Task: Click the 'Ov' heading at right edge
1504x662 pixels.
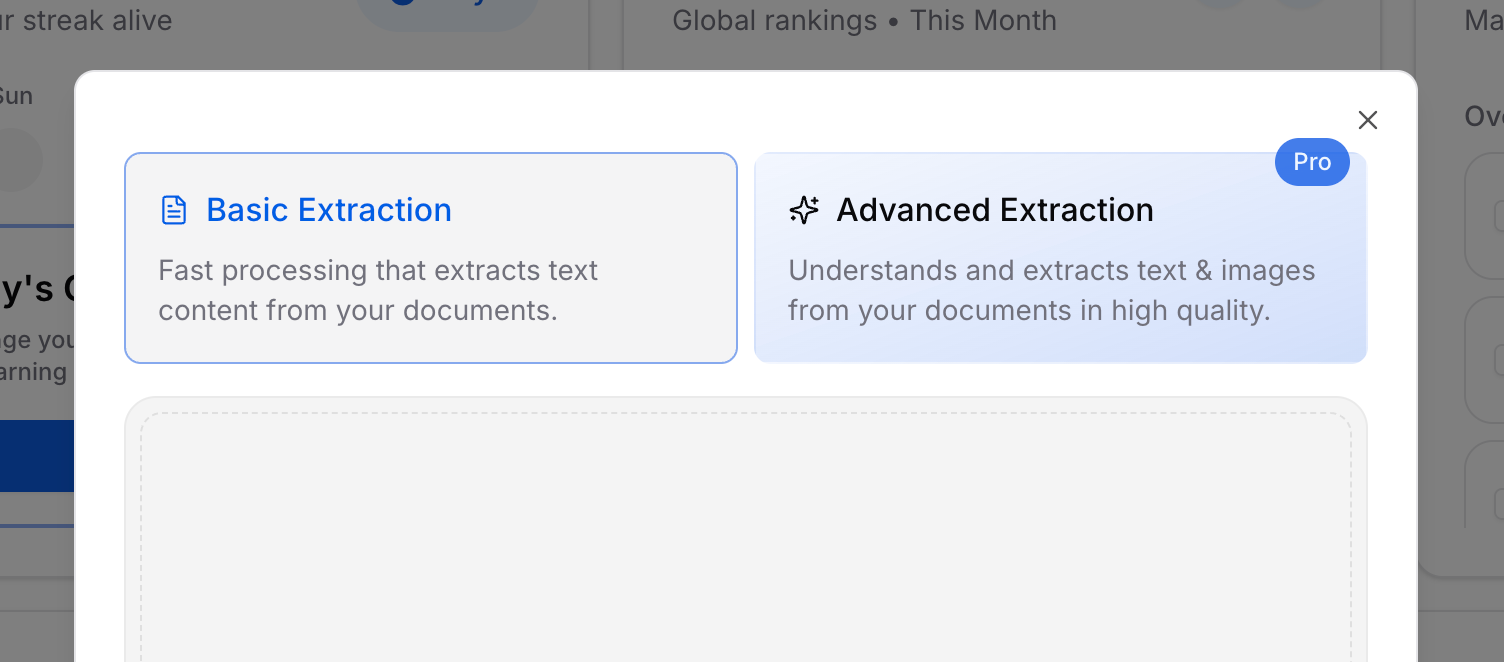Action: tap(1483, 116)
